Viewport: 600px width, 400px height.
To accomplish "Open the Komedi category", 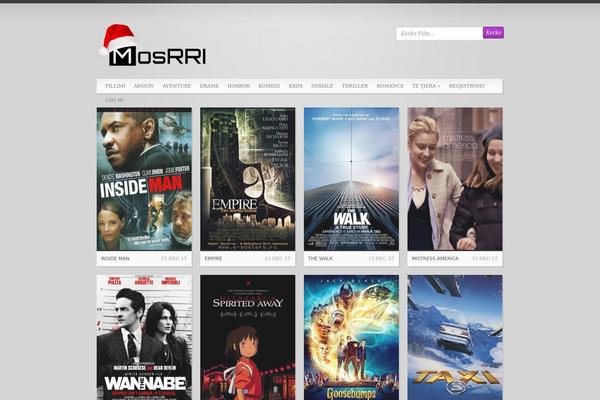I will pos(269,86).
